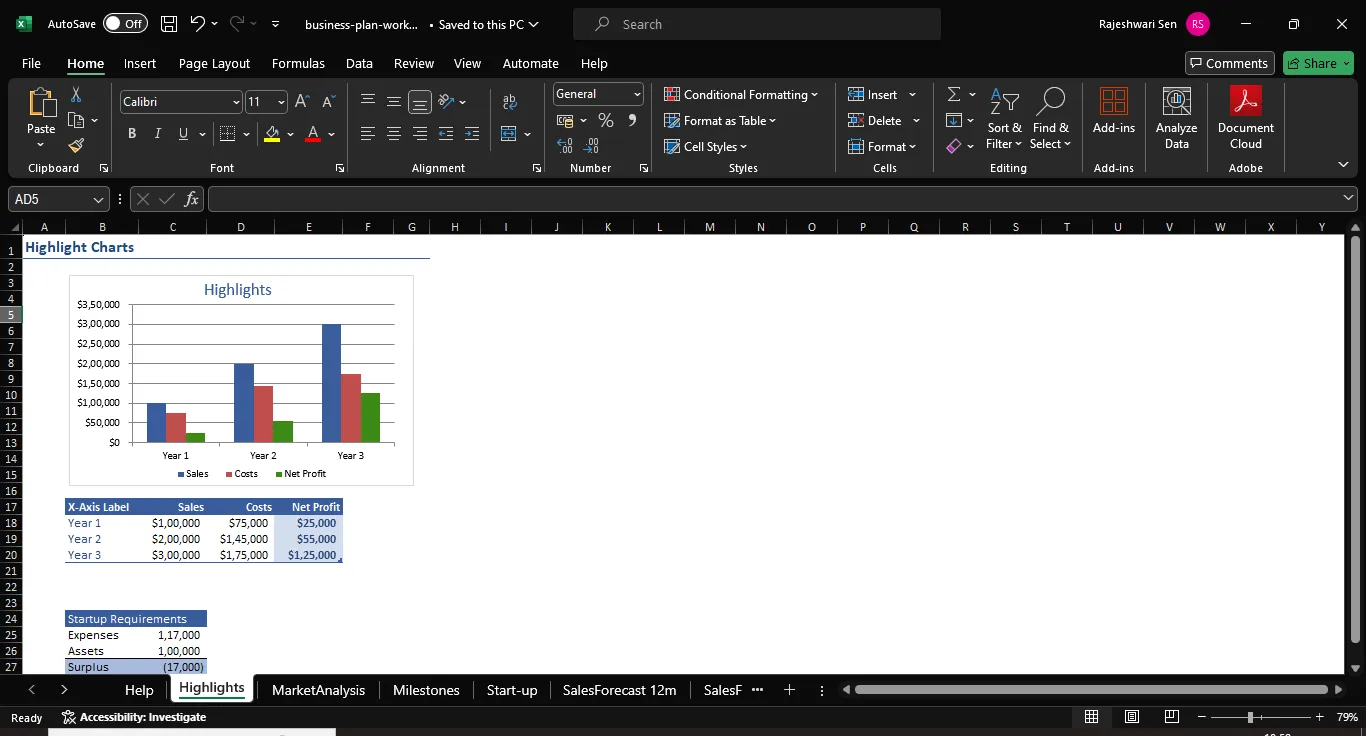Add a new sheet with plus icon

(x=789, y=690)
